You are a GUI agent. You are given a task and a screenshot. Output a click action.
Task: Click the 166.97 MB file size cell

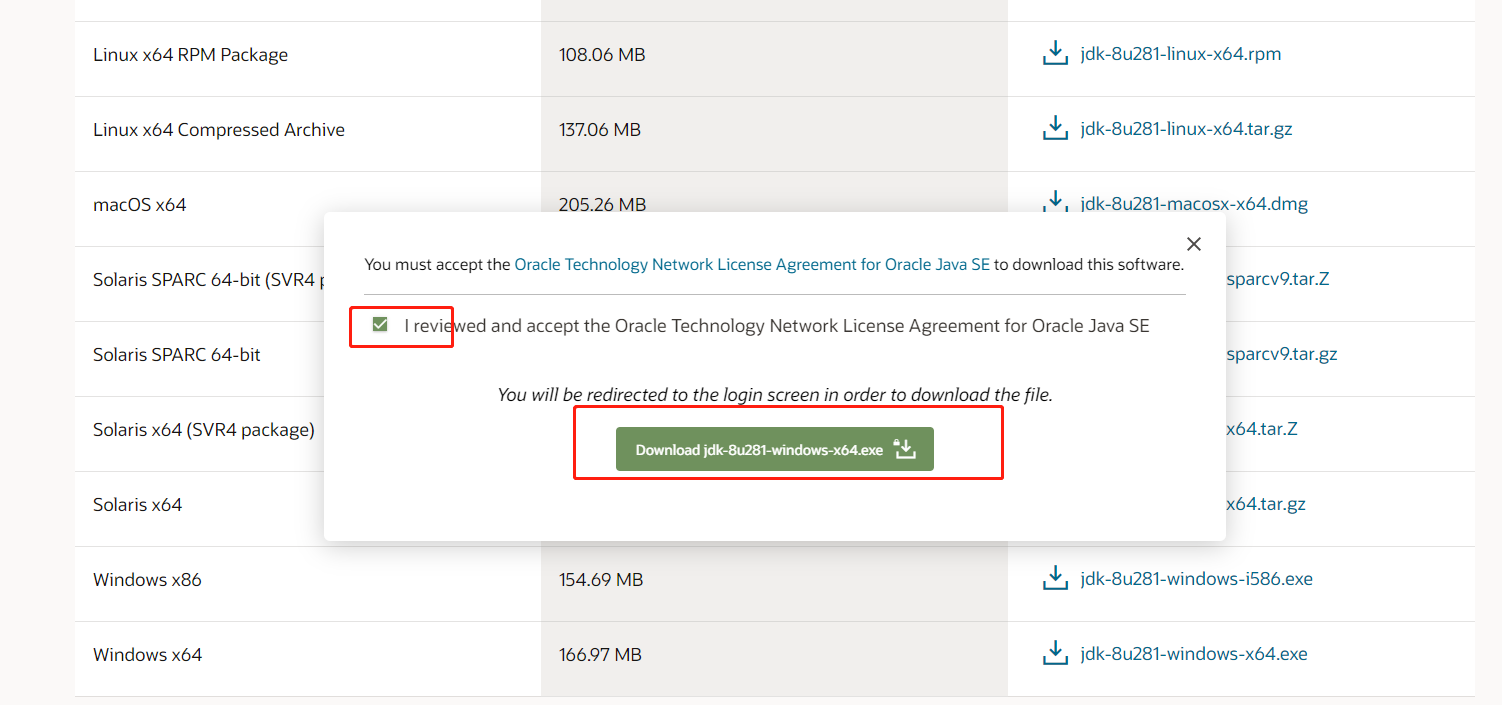tap(600, 655)
